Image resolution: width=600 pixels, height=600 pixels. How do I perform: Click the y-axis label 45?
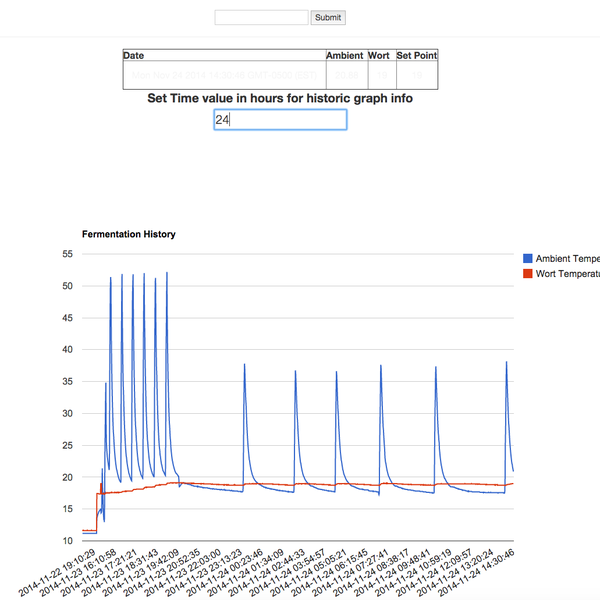coord(67,318)
